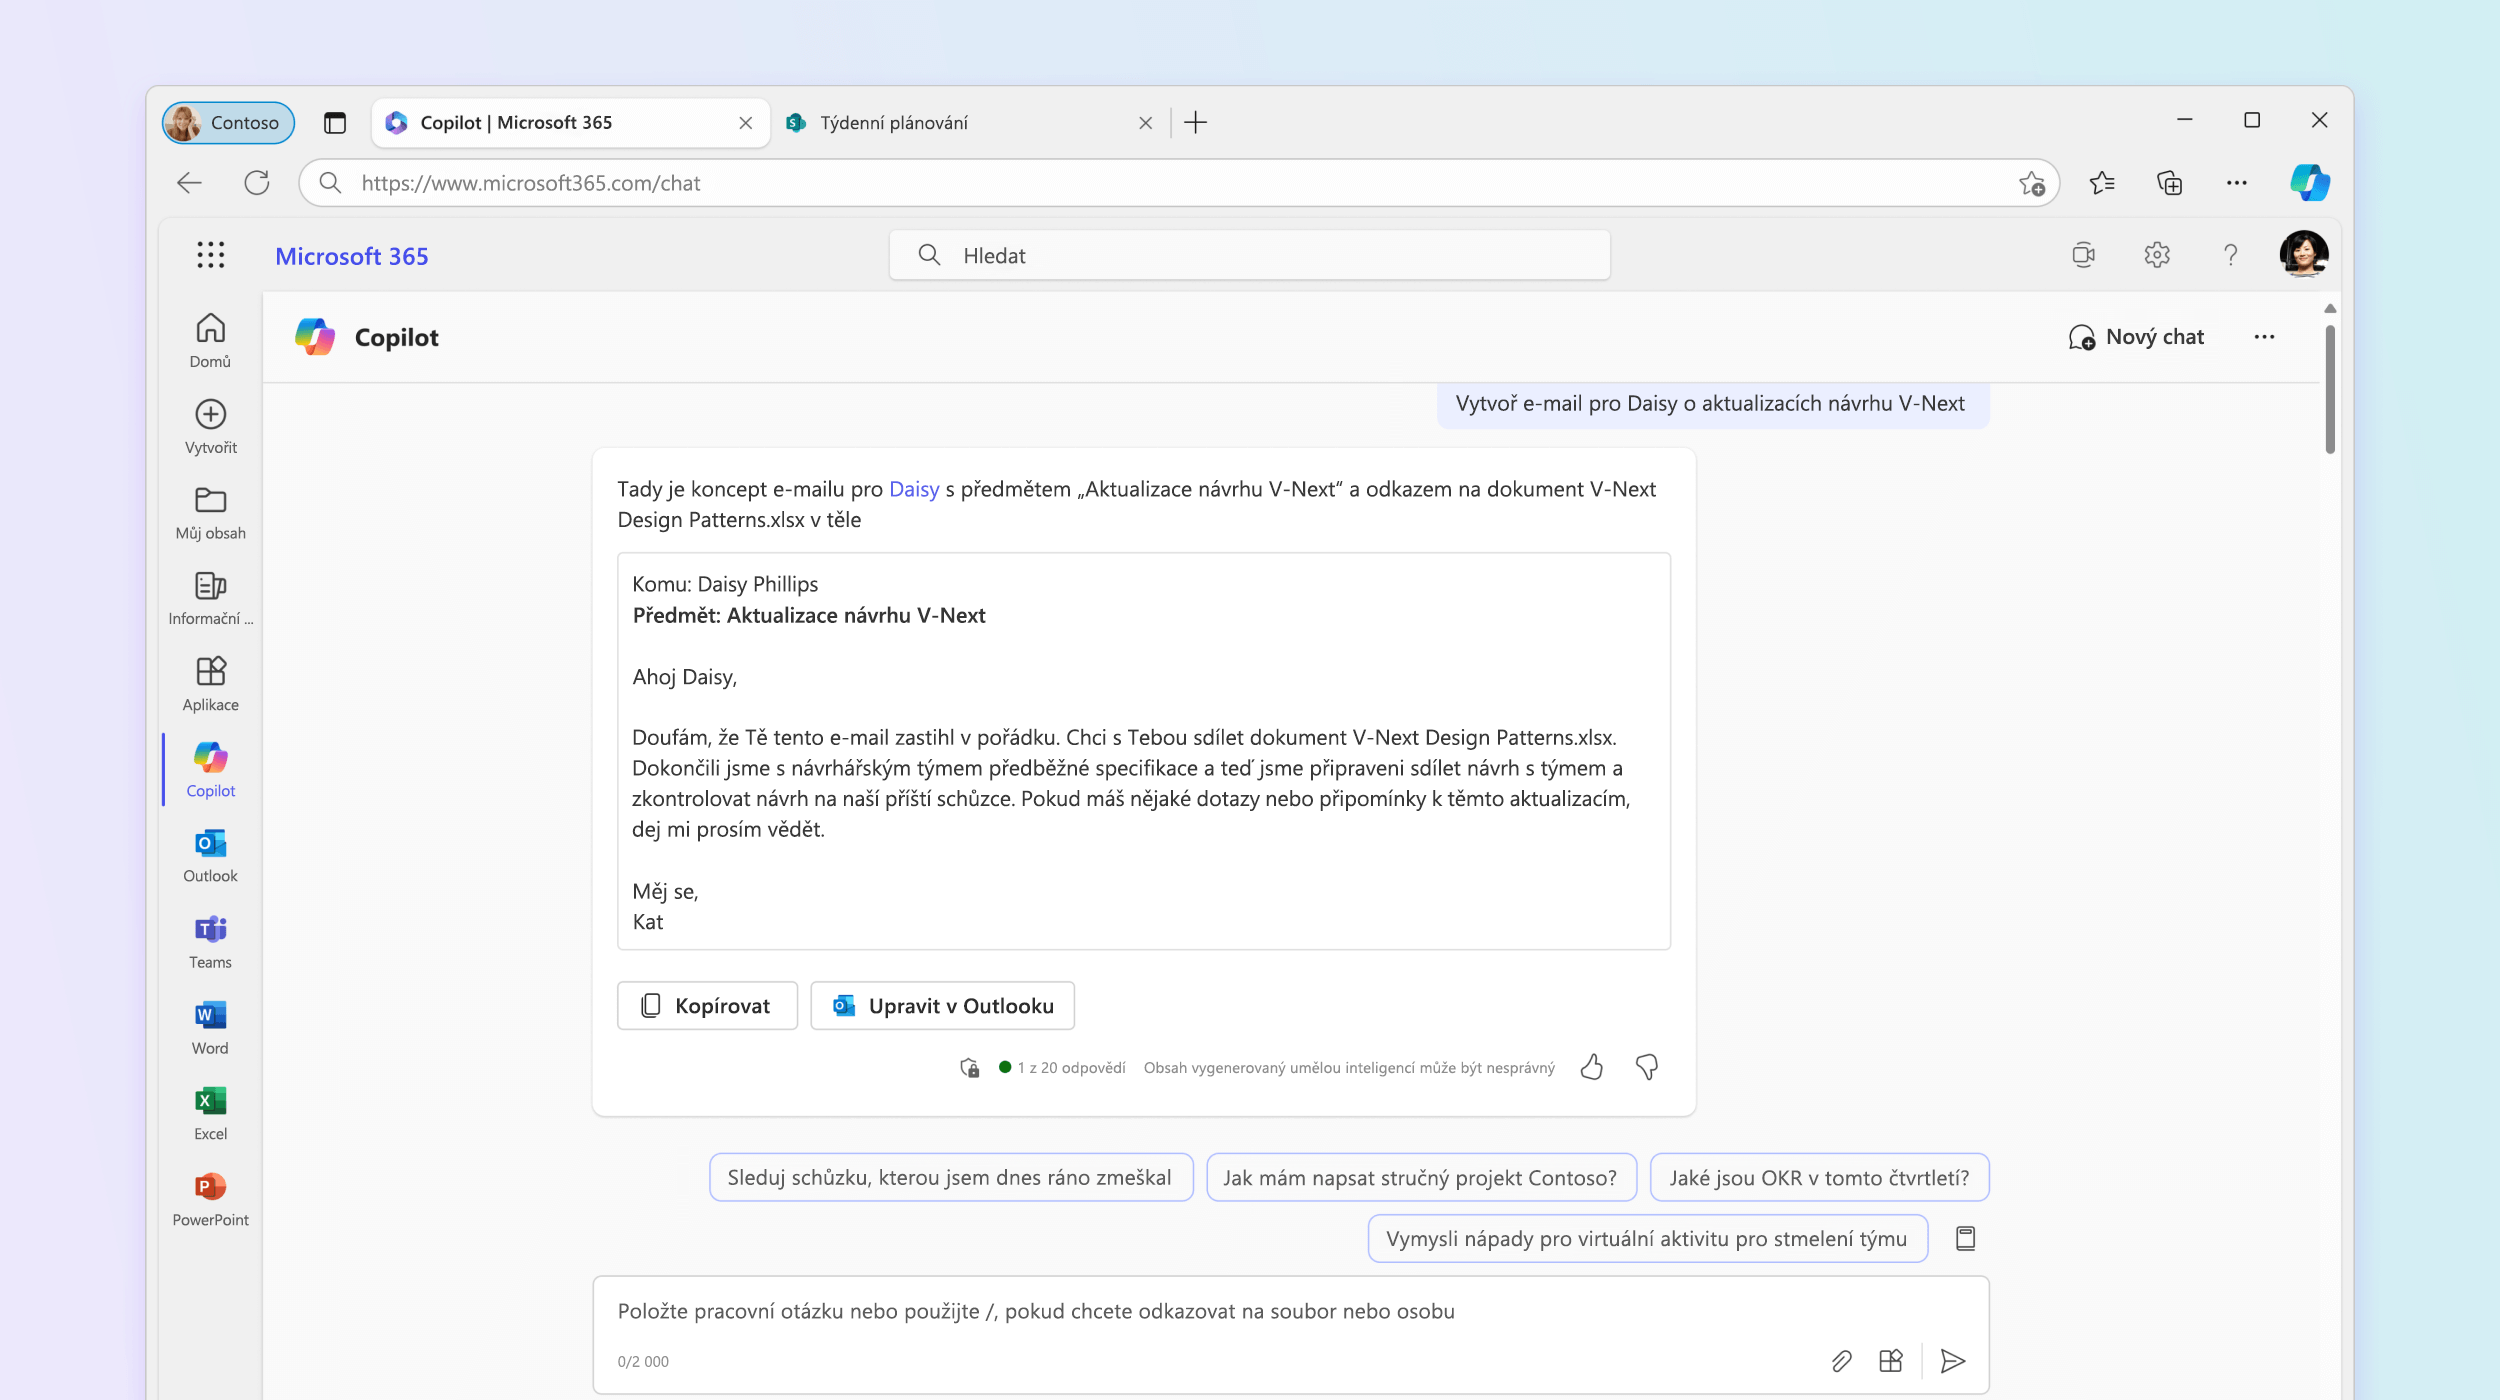Open the prompt guide book icon
The height and width of the screenshot is (1400, 2500).
(x=1965, y=1239)
